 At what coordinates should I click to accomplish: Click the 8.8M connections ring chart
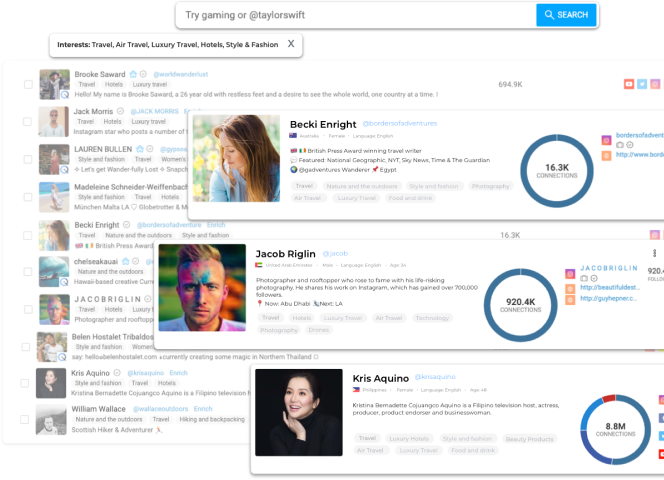tap(615, 429)
